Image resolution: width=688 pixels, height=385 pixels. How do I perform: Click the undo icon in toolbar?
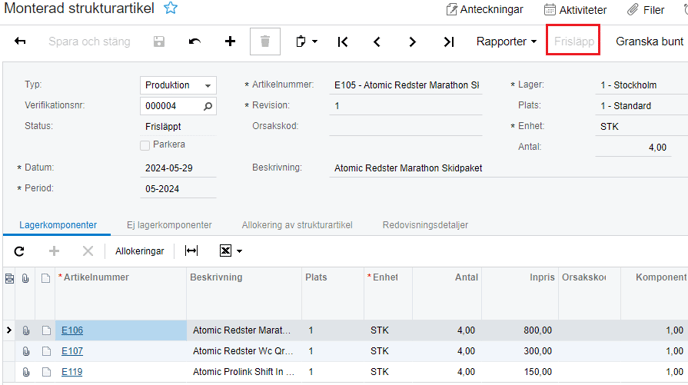coord(194,41)
